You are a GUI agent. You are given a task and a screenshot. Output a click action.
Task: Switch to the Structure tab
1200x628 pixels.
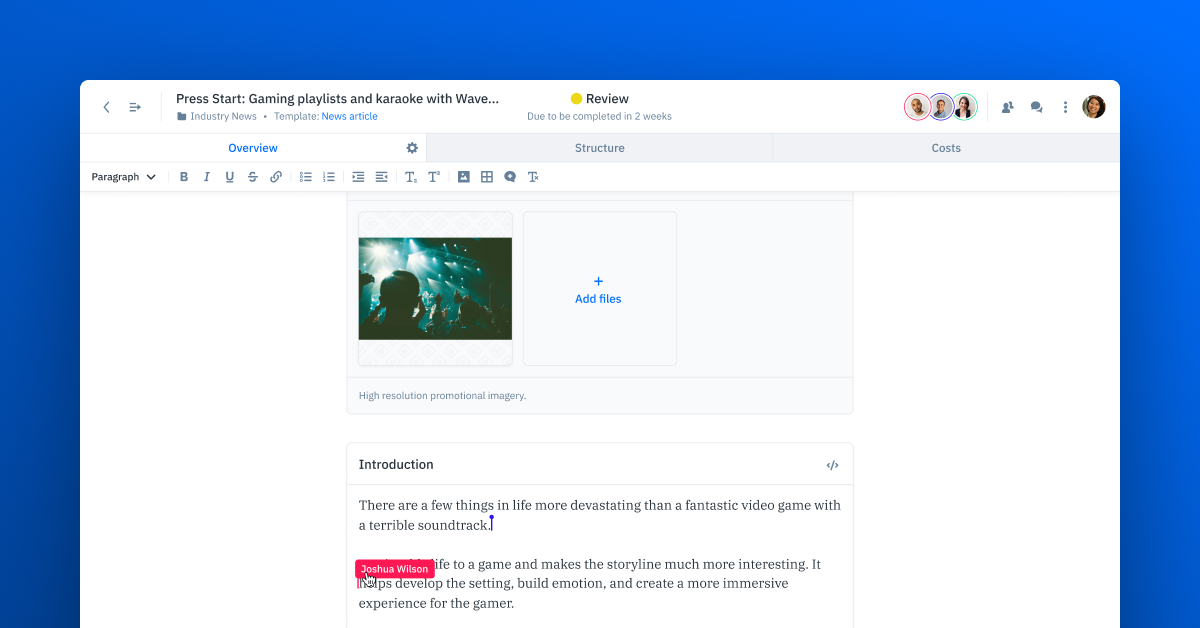tap(599, 147)
